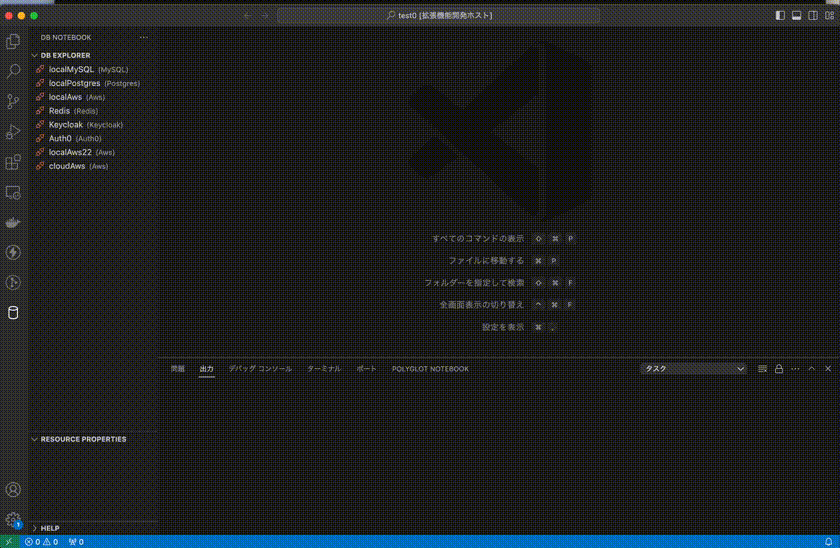Open the Docker view
This screenshot has width=840, height=548.
click(x=13, y=222)
